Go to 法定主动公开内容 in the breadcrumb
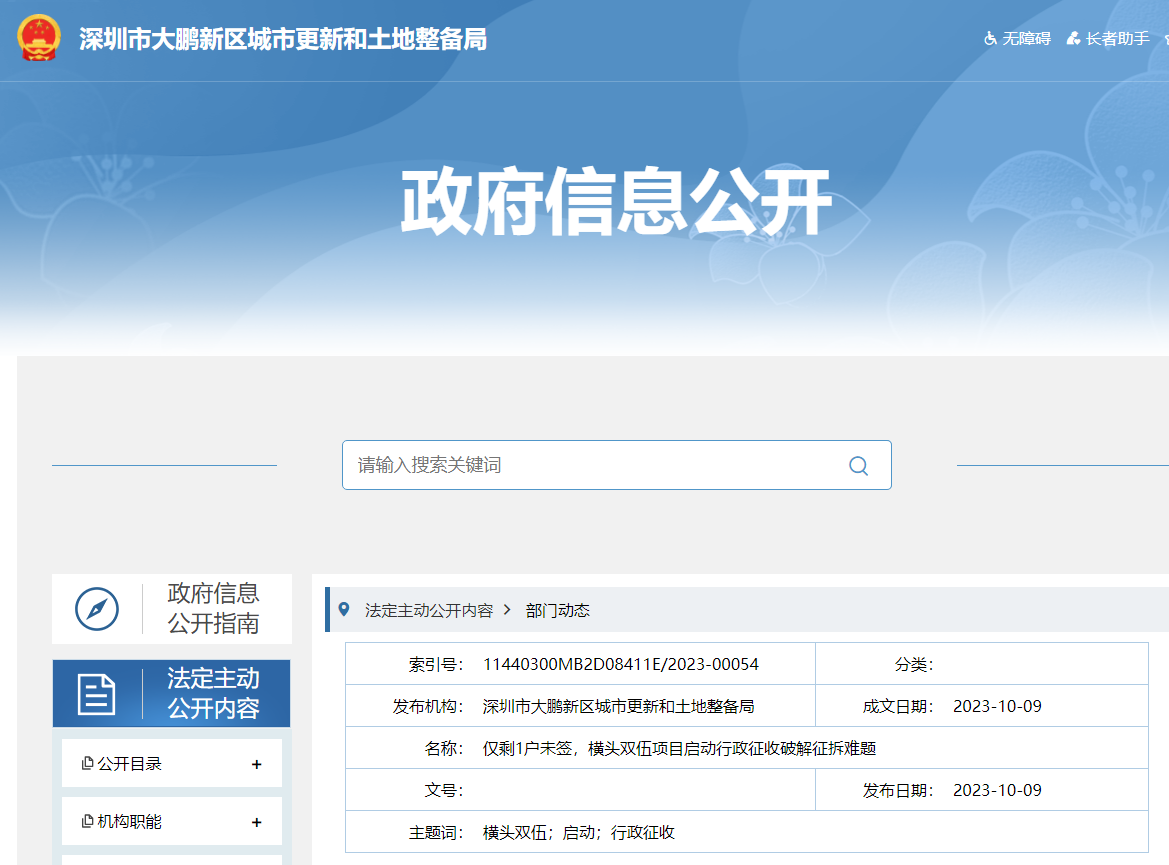1169x865 pixels. tap(428, 610)
